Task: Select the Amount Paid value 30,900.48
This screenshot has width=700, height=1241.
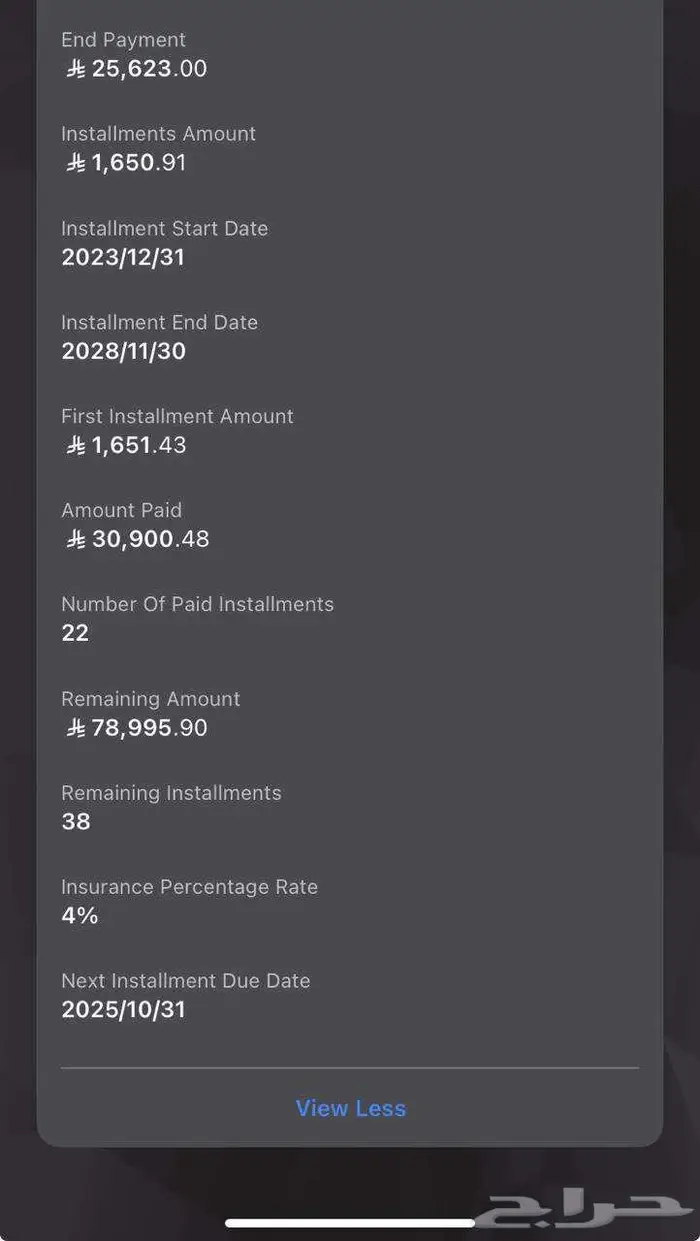Action: (x=150, y=540)
